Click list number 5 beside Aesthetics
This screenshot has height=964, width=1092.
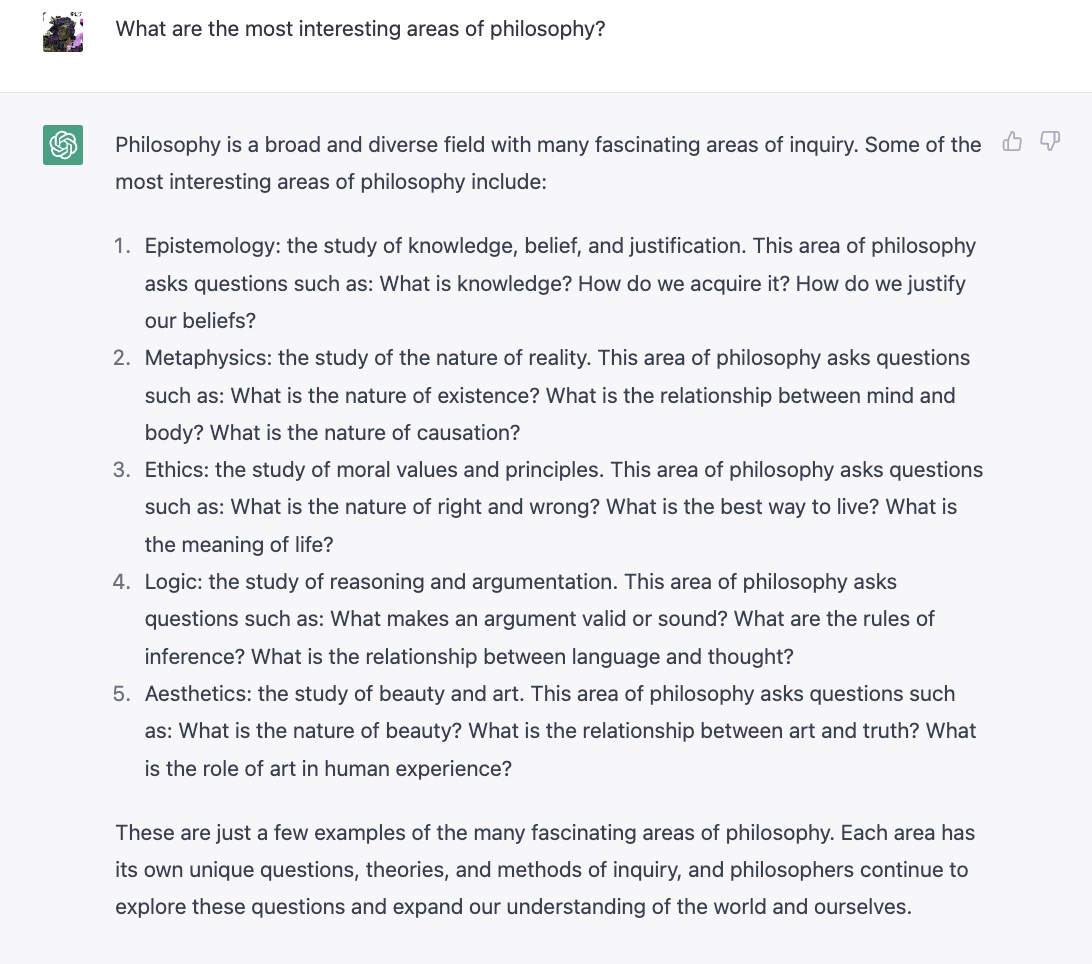(x=121, y=694)
